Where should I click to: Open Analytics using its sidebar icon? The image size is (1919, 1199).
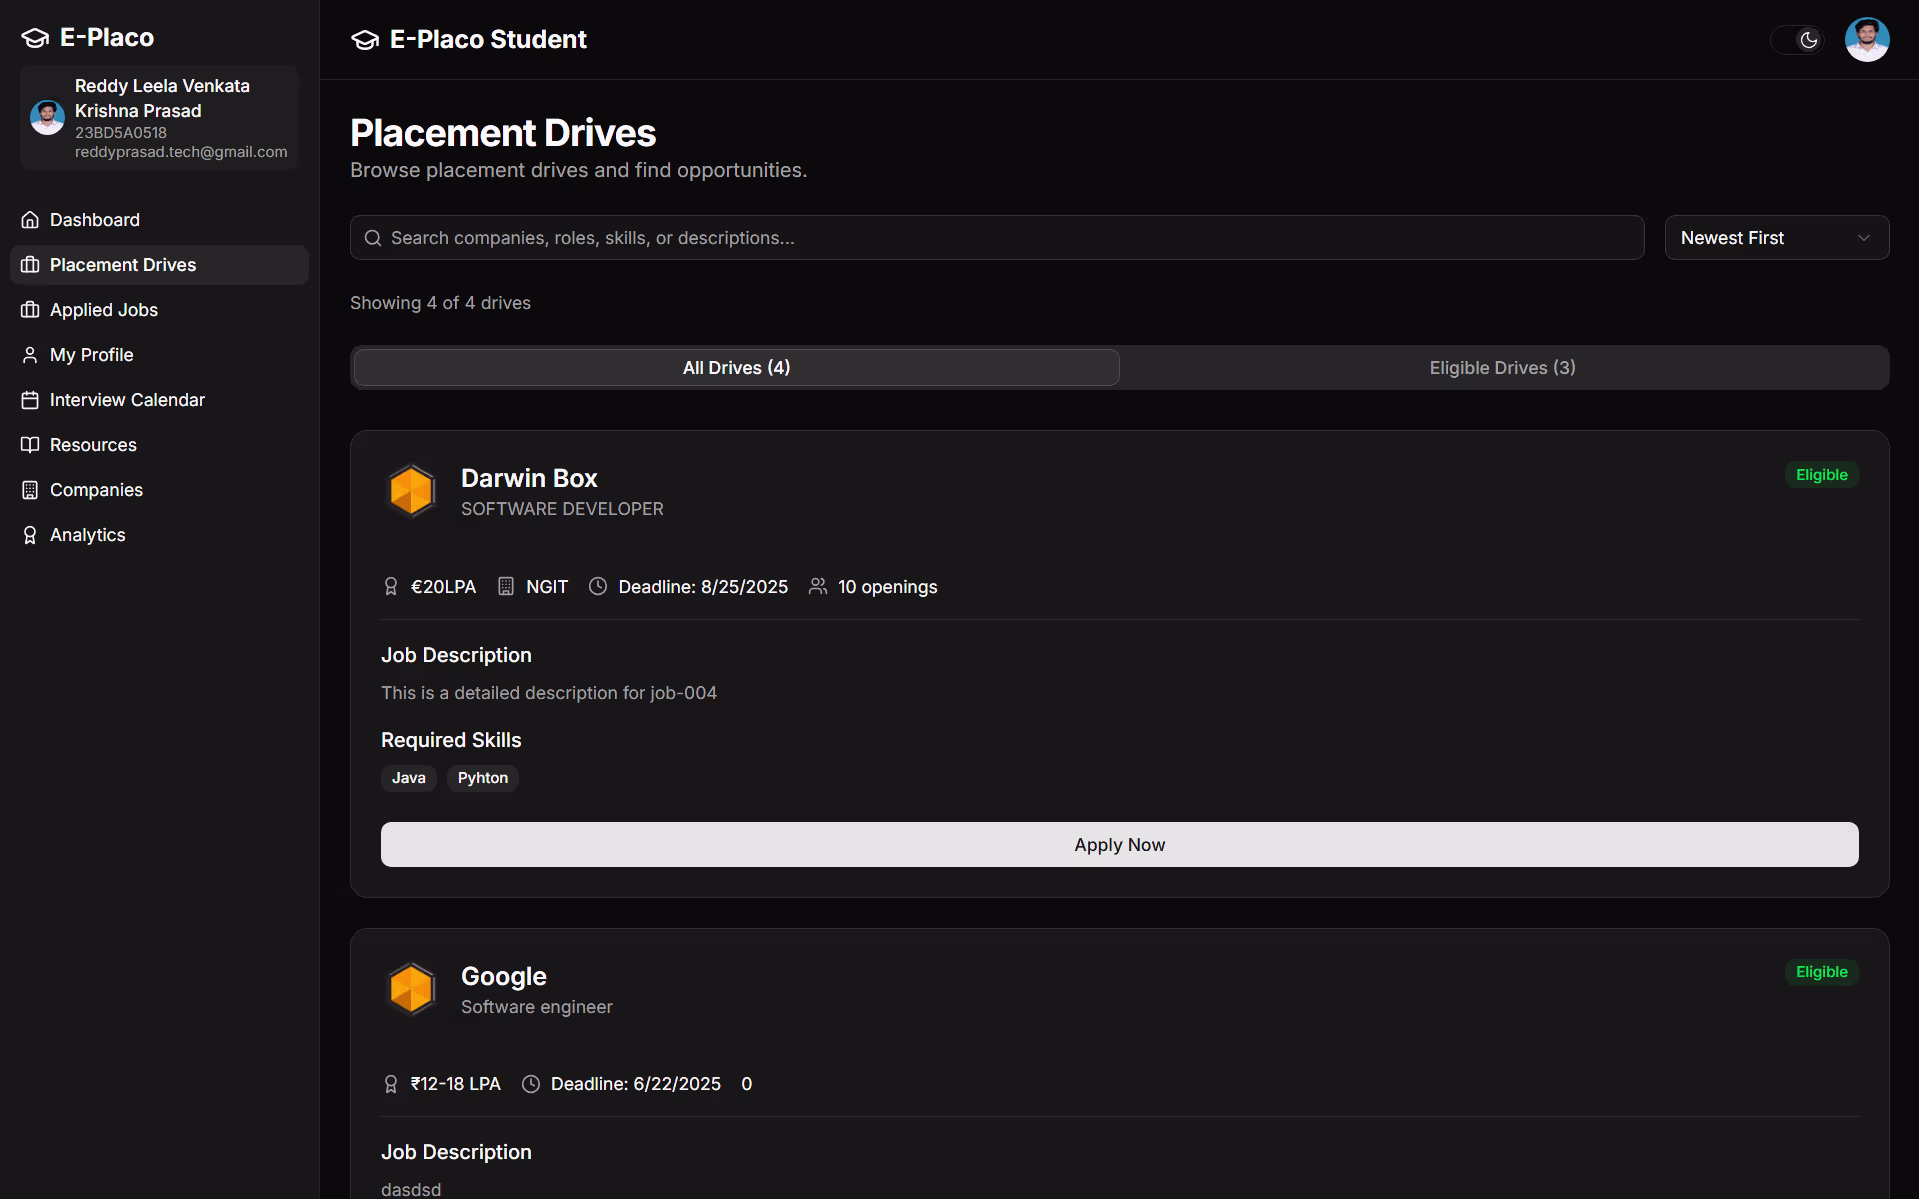[31, 534]
